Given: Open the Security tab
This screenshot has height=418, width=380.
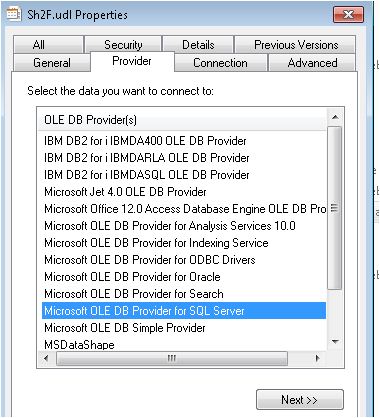Looking at the screenshot, I should [x=123, y=45].
